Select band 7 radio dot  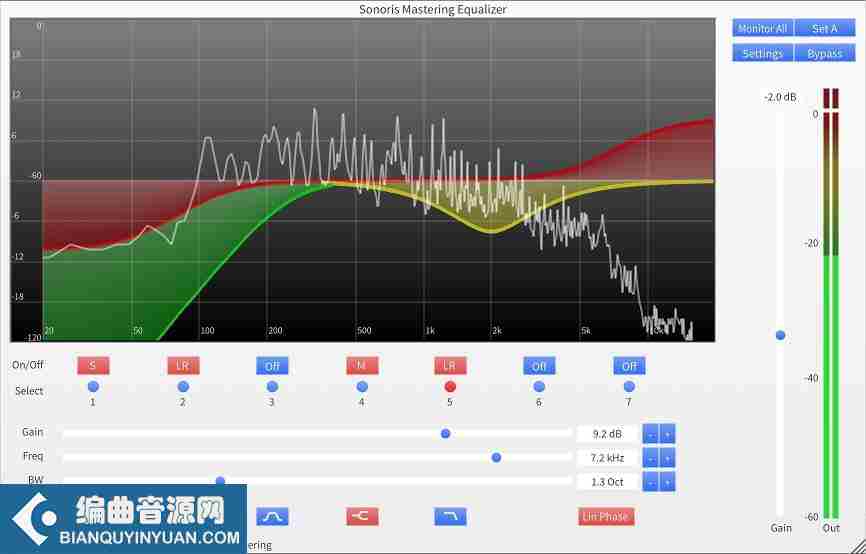(x=629, y=386)
